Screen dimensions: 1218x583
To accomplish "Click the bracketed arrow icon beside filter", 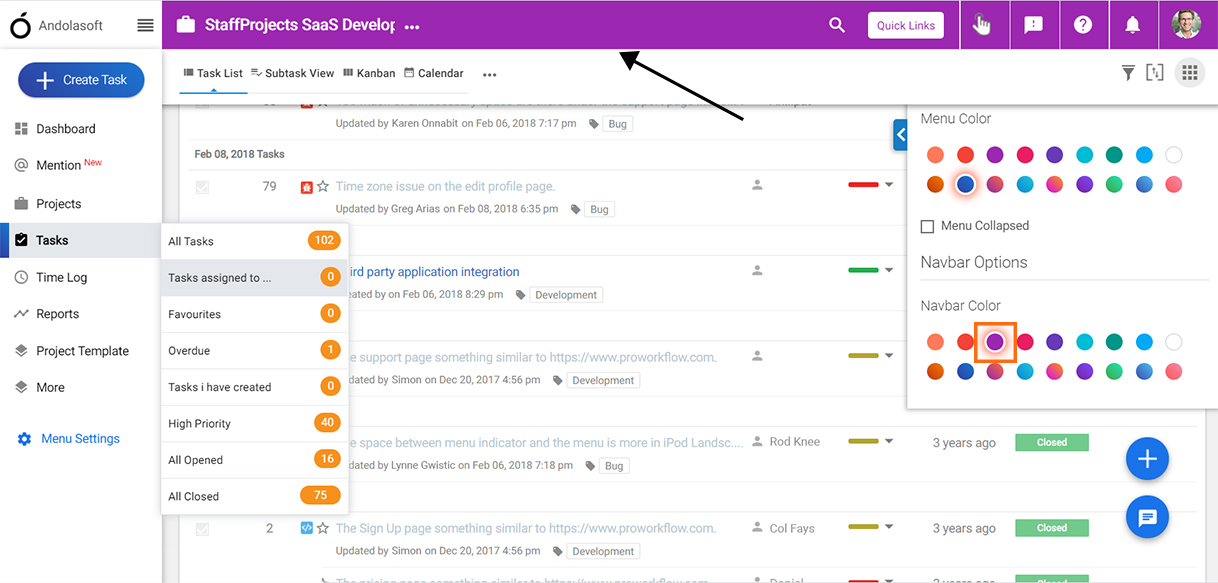I will click(x=1155, y=72).
